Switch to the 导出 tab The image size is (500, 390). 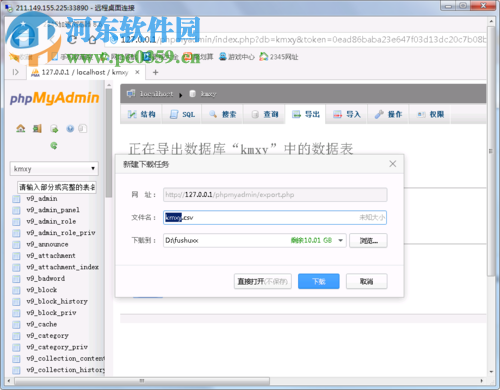point(306,114)
